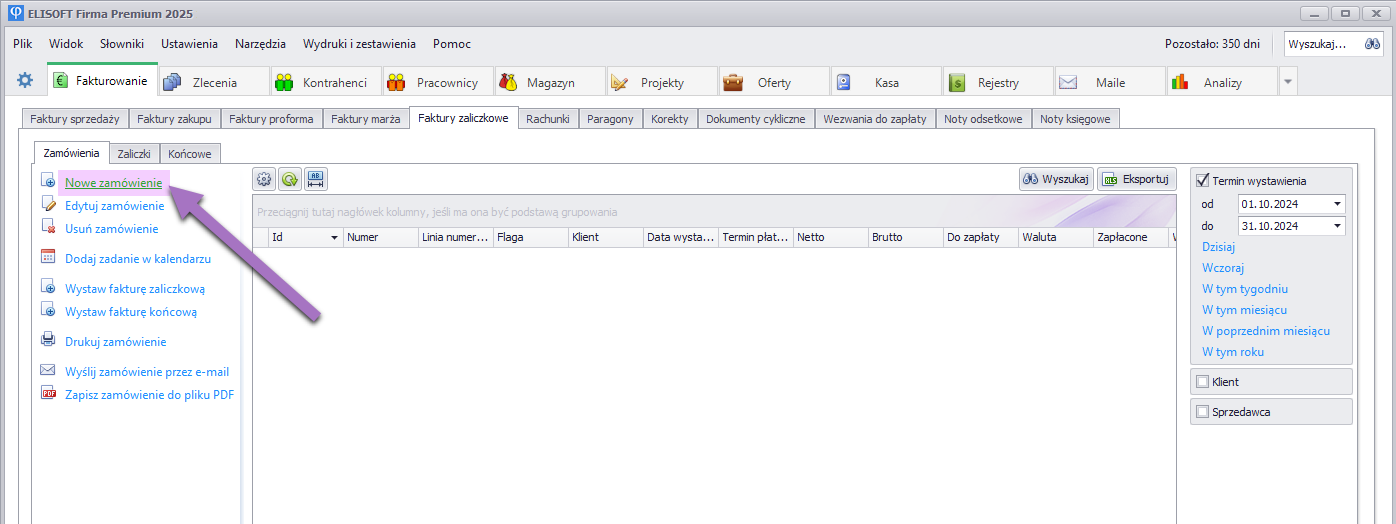Image resolution: width=1396 pixels, height=524 pixels.
Task: Enable the Sprzedawca filter checkbox
Action: 1203,412
